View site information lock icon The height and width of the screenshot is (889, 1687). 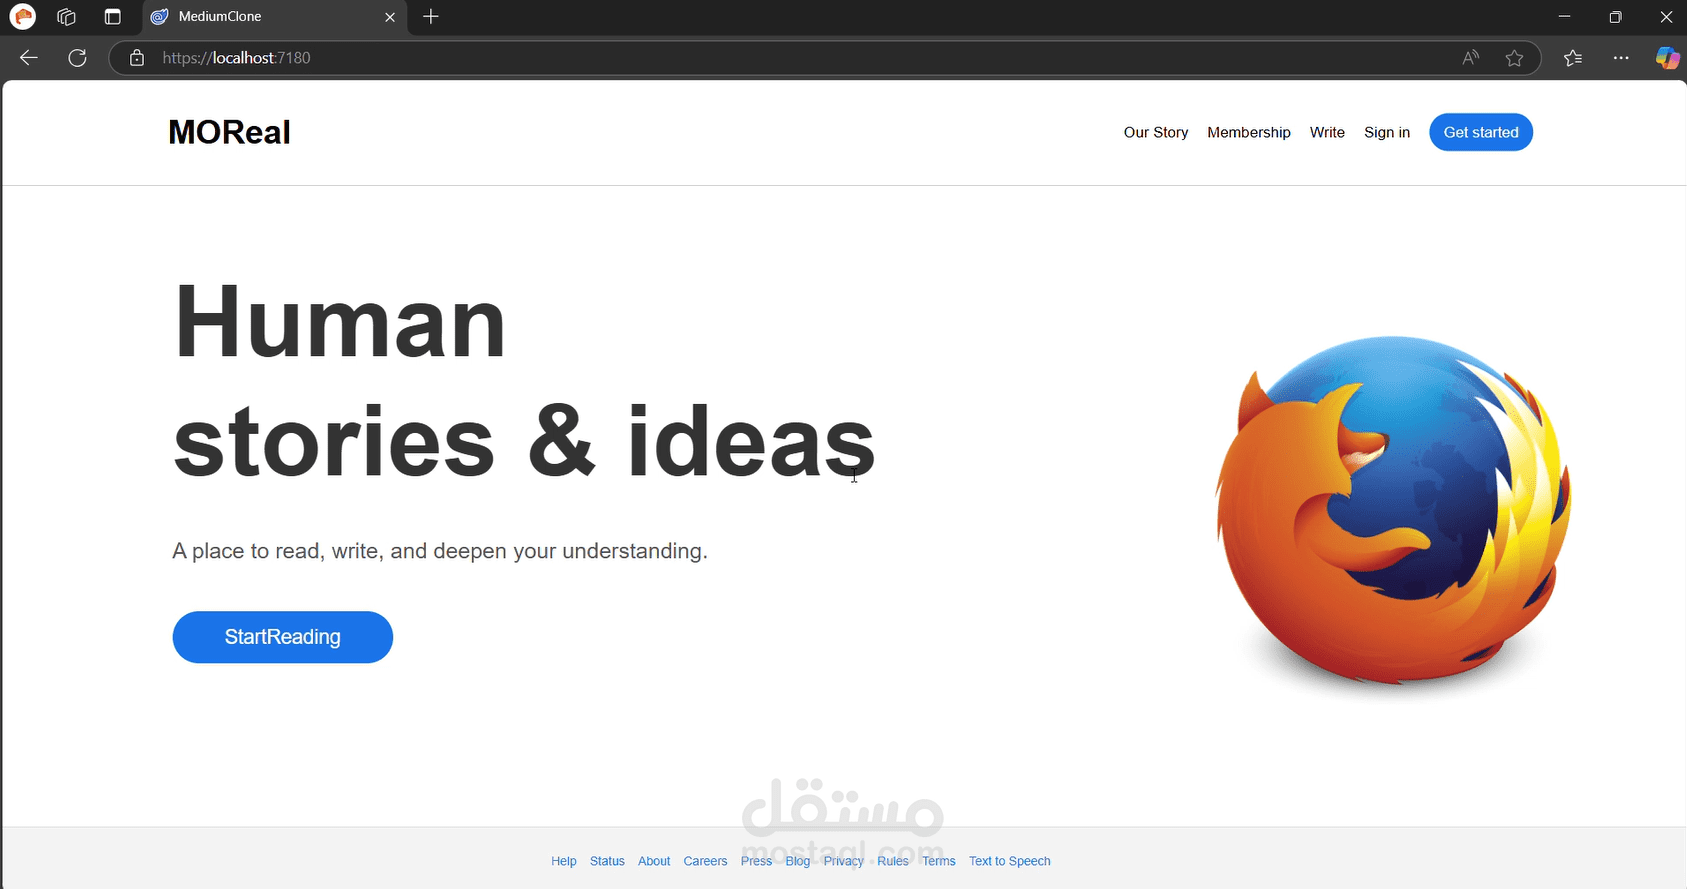click(137, 58)
